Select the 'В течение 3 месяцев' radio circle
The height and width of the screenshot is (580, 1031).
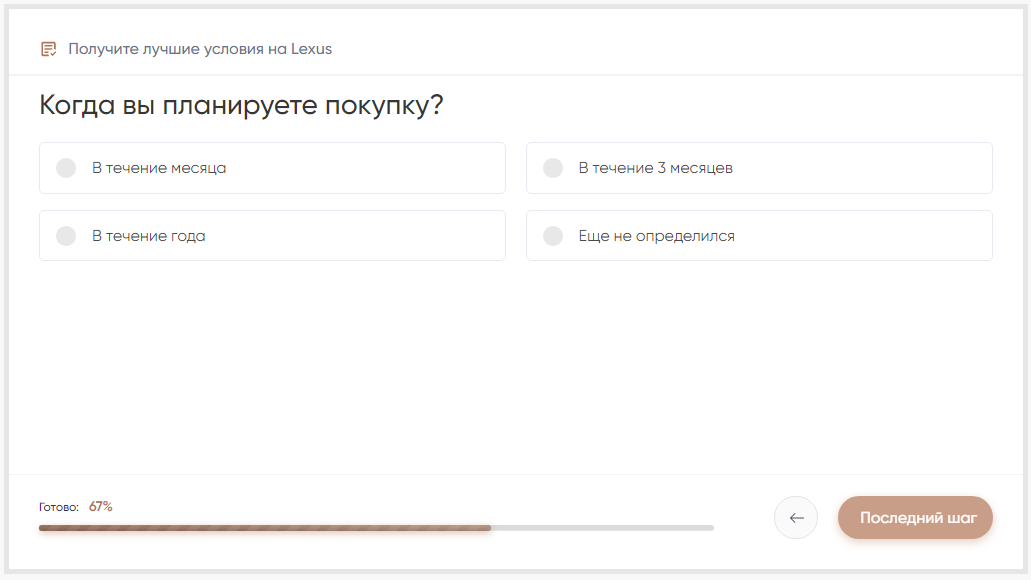tap(553, 168)
